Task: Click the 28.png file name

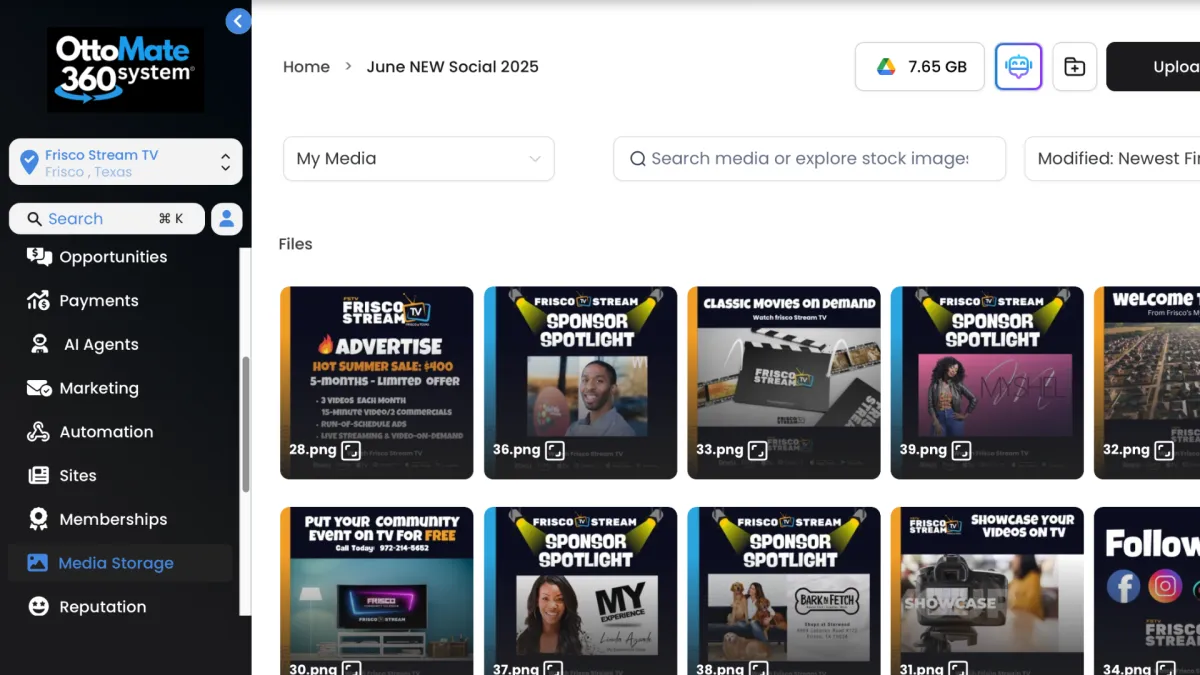Action: [313, 450]
